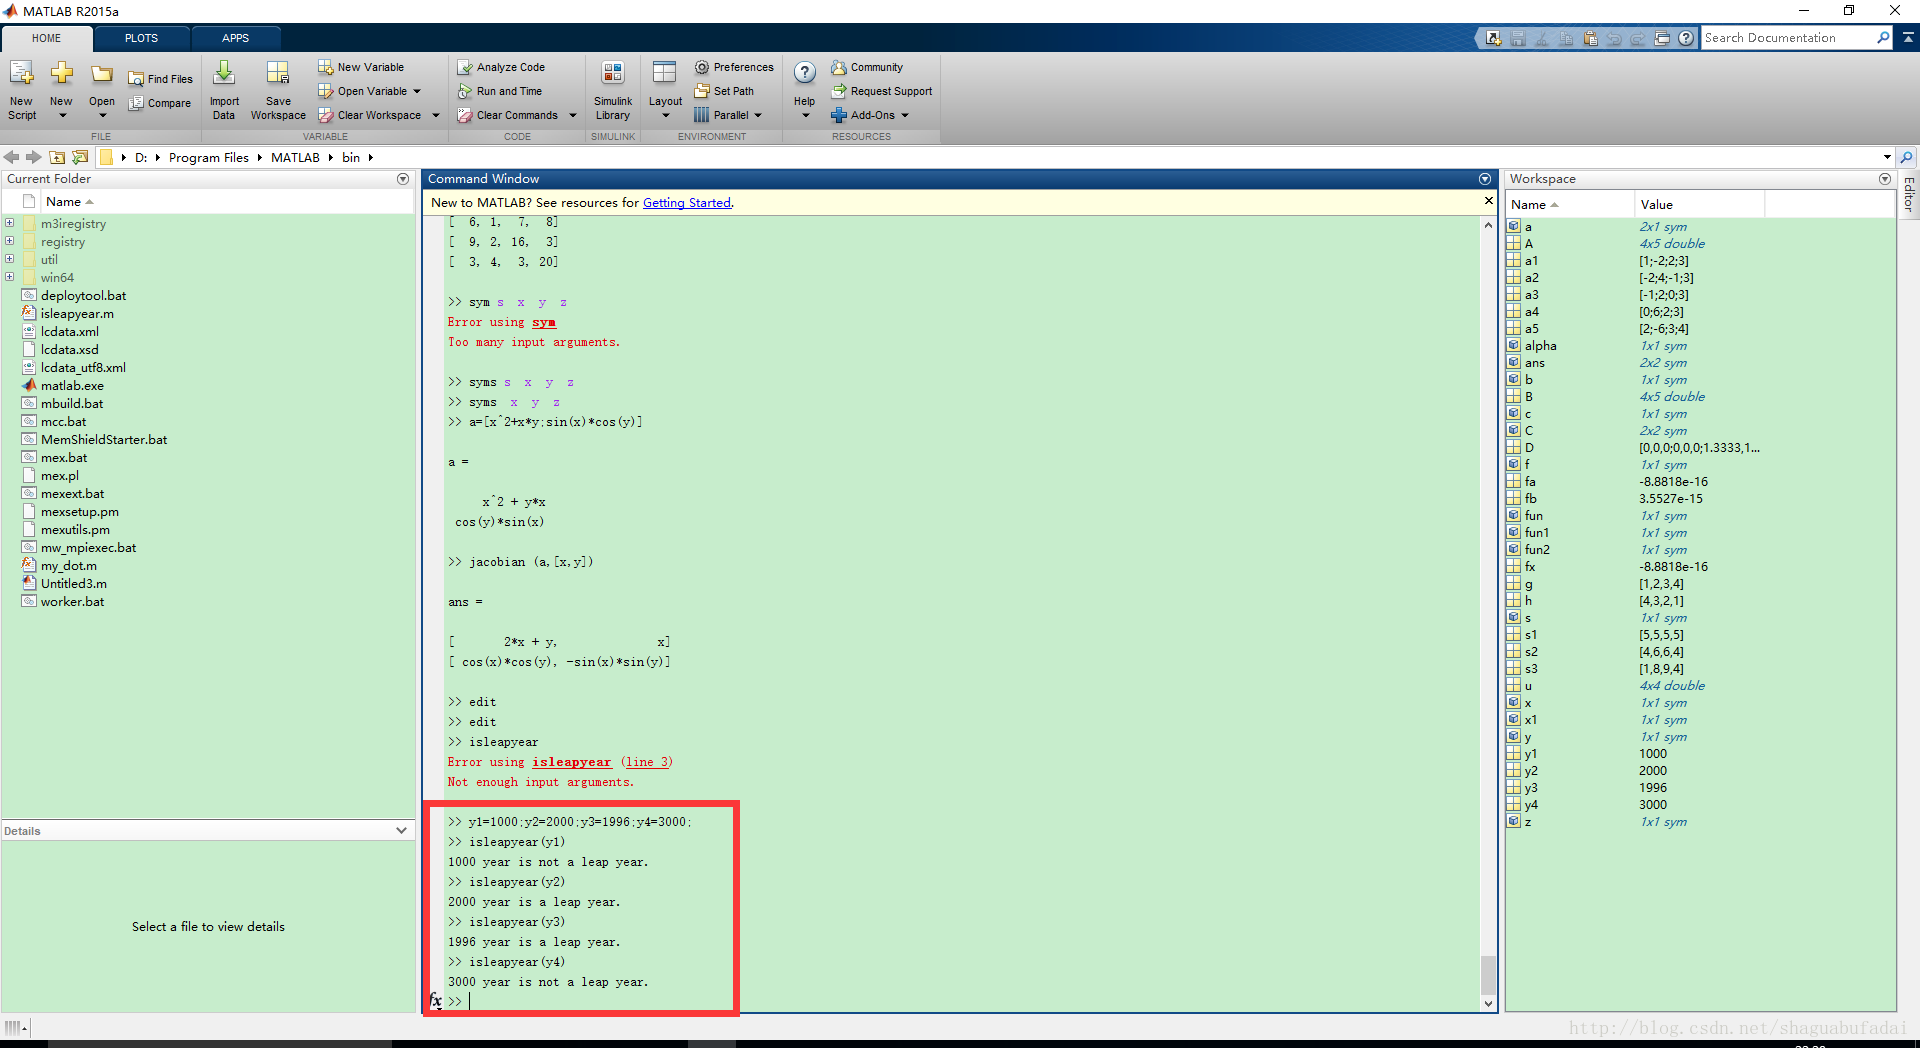The image size is (1920, 1048).
Task: Open Clear Commands dropdown arrow
Action: point(573,115)
